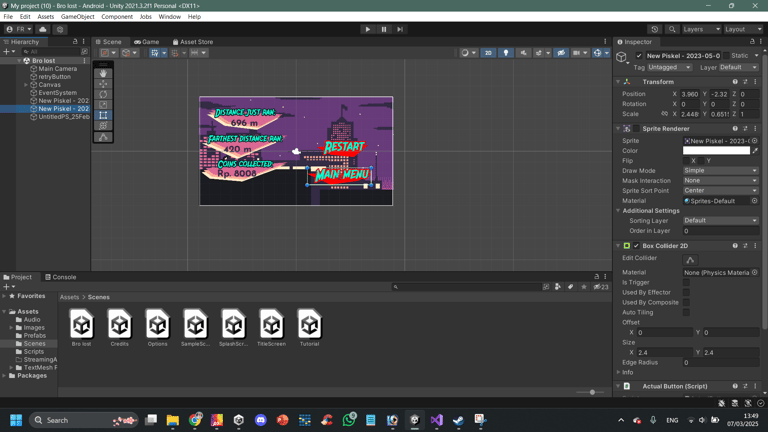Open Undo History icon in top toolbar

pyautogui.click(x=655, y=29)
